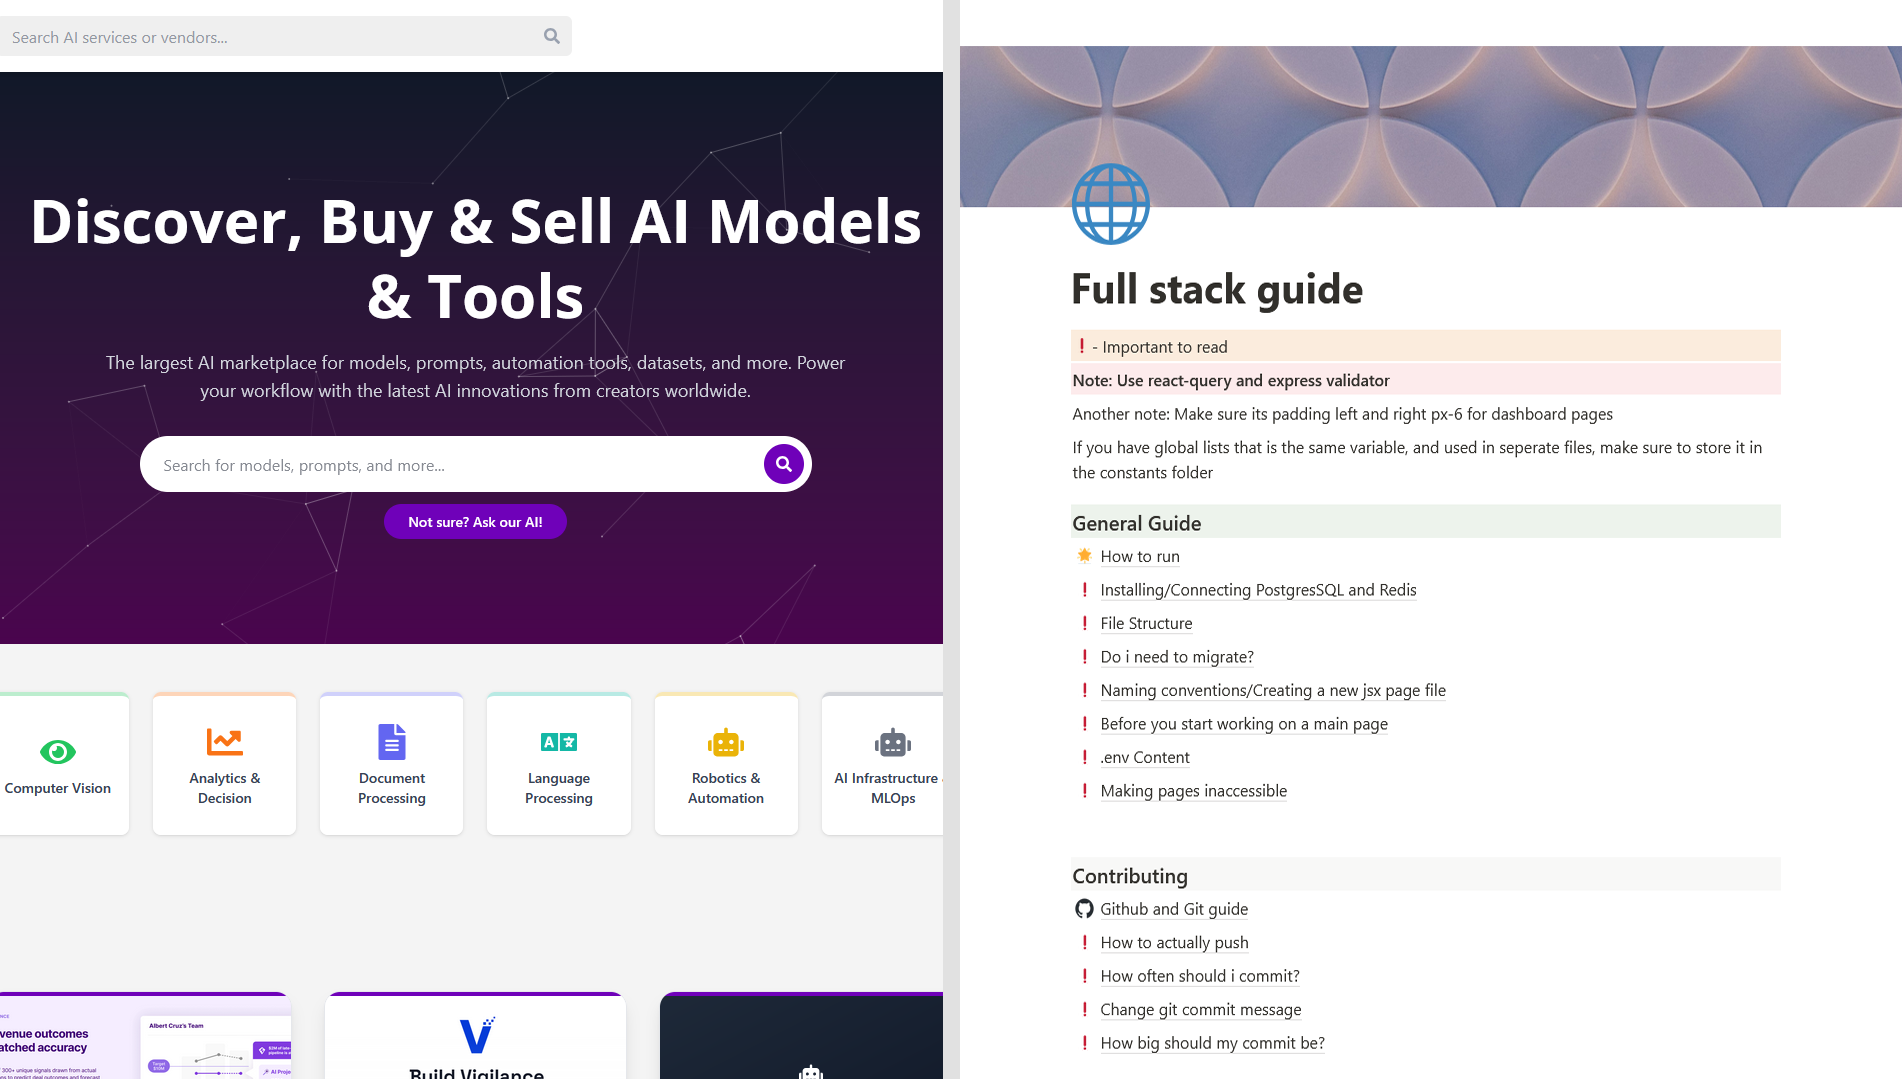This screenshot has height=1079, width=1902.
Task: Open "Installing/Connecting PostgresSQL and Redis" link
Action: pos(1258,590)
